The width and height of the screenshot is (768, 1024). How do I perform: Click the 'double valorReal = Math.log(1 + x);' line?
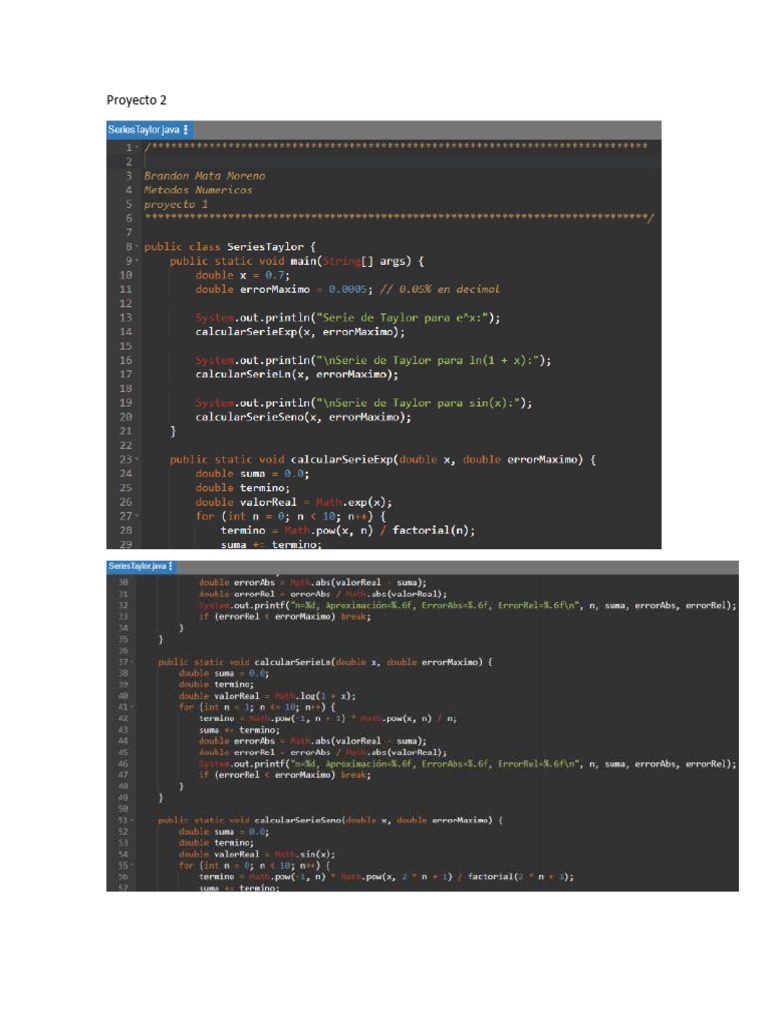tap(268, 696)
